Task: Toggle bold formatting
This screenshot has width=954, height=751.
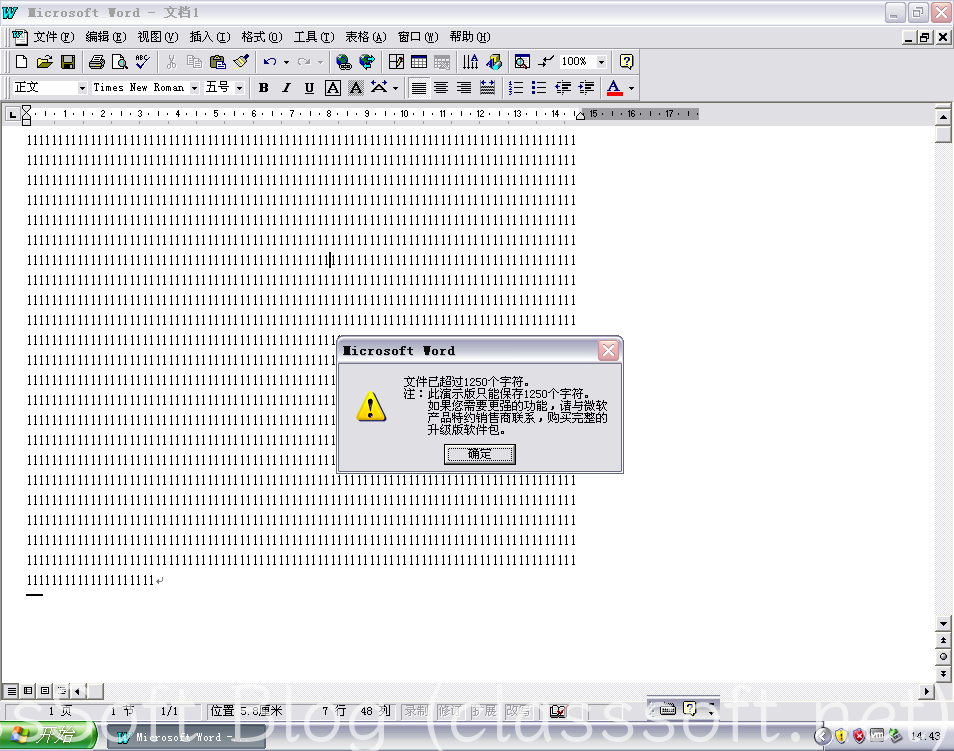Action: tap(264, 88)
